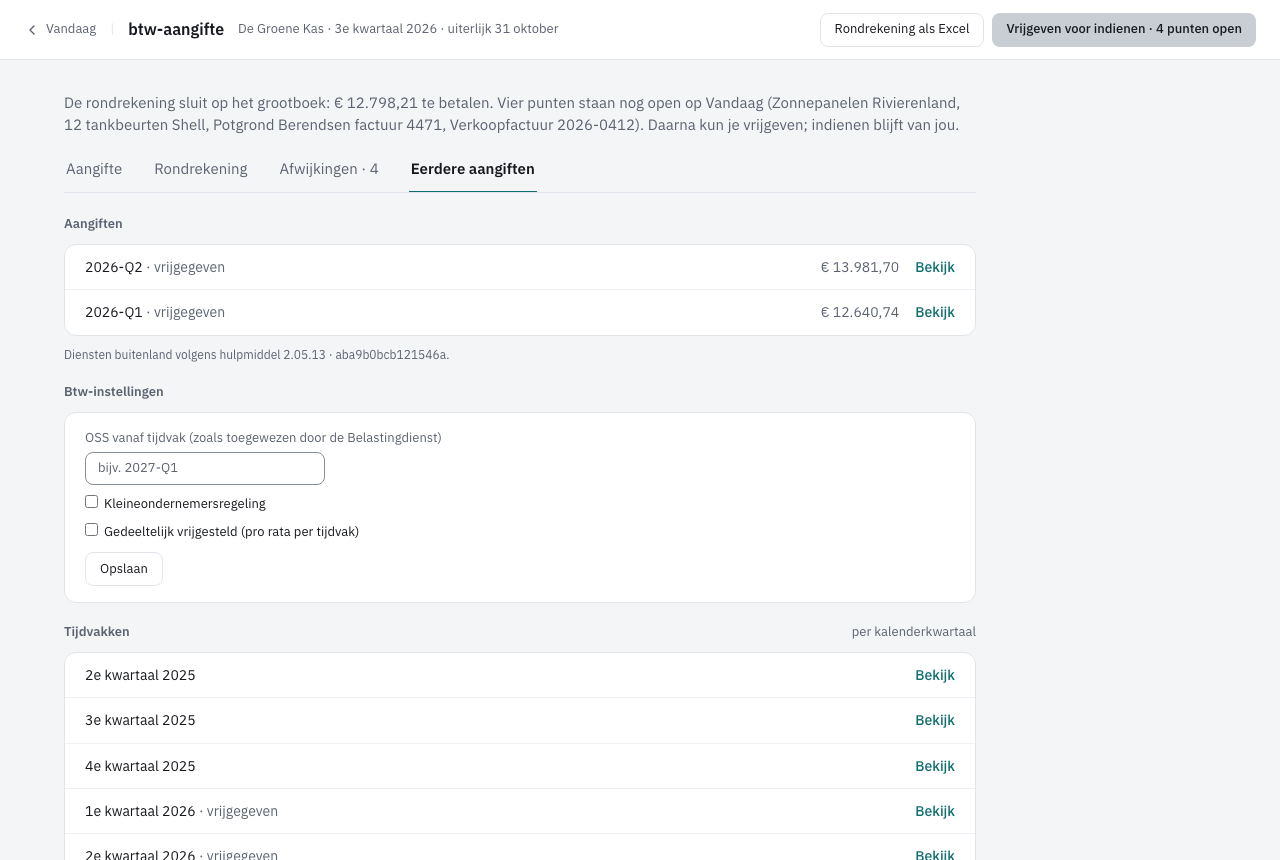Screen dimensions: 1280x860
Task: Open Bekijk for 2e kwartaal 2026
Action: (x=935, y=855)
